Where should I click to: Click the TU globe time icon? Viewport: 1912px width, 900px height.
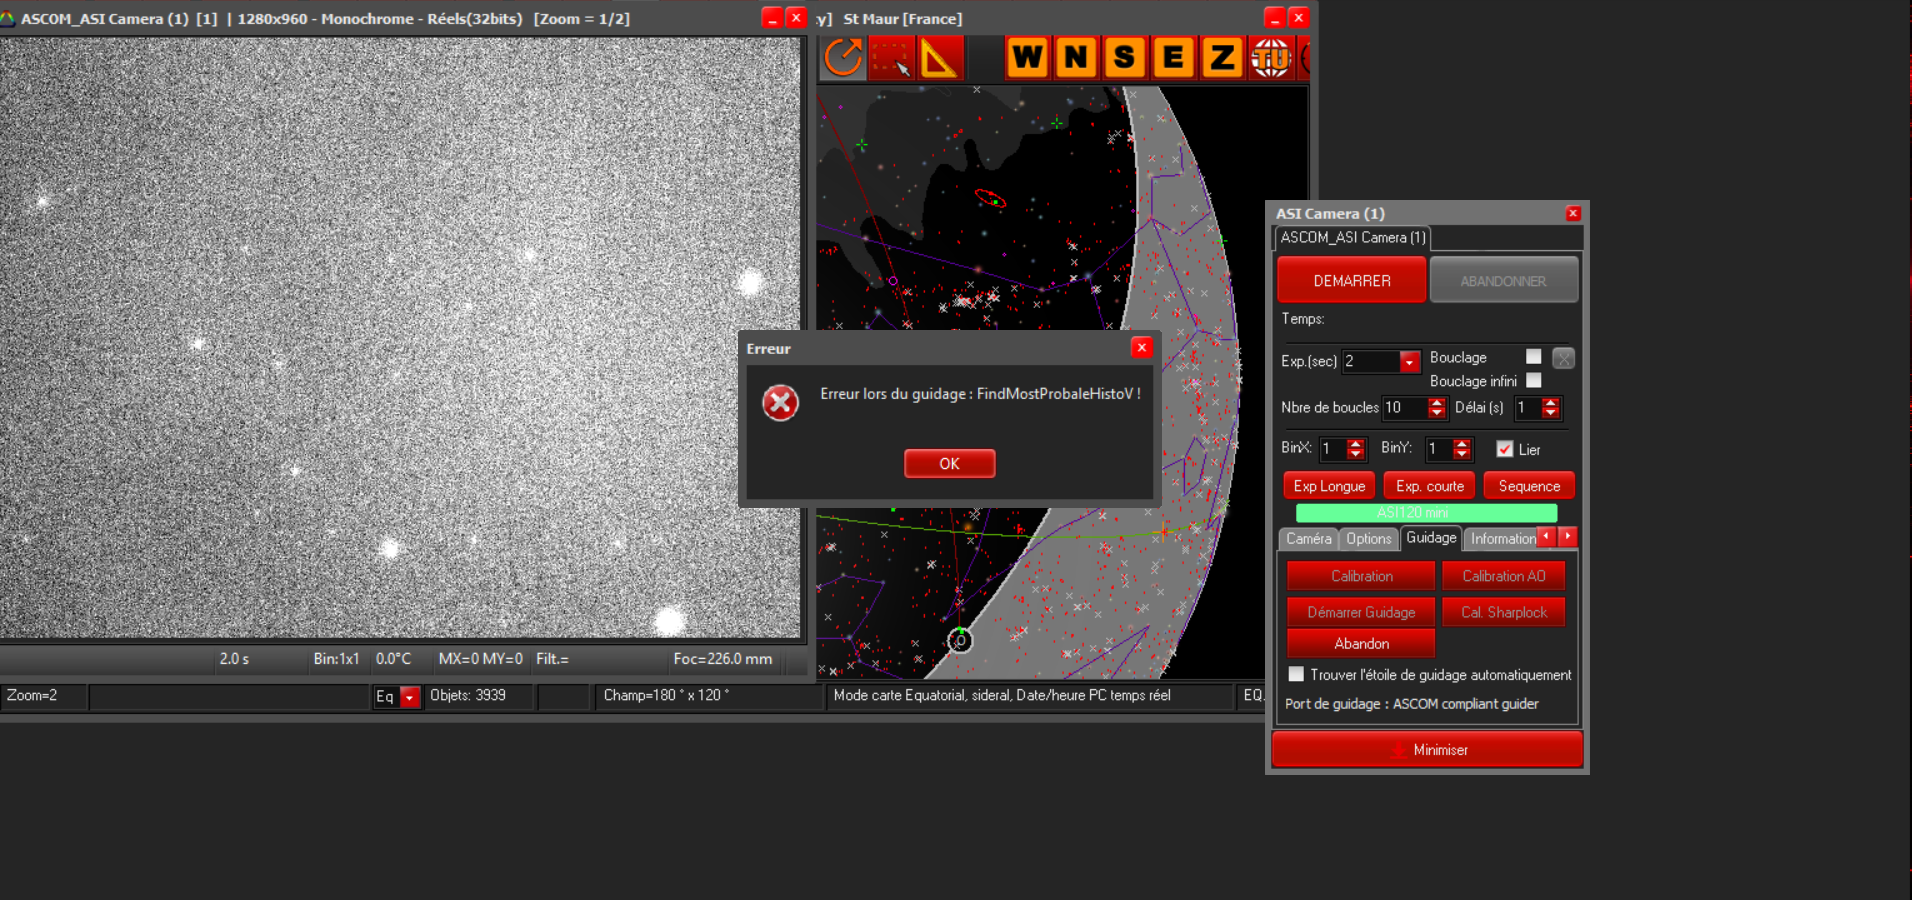(x=1271, y=58)
